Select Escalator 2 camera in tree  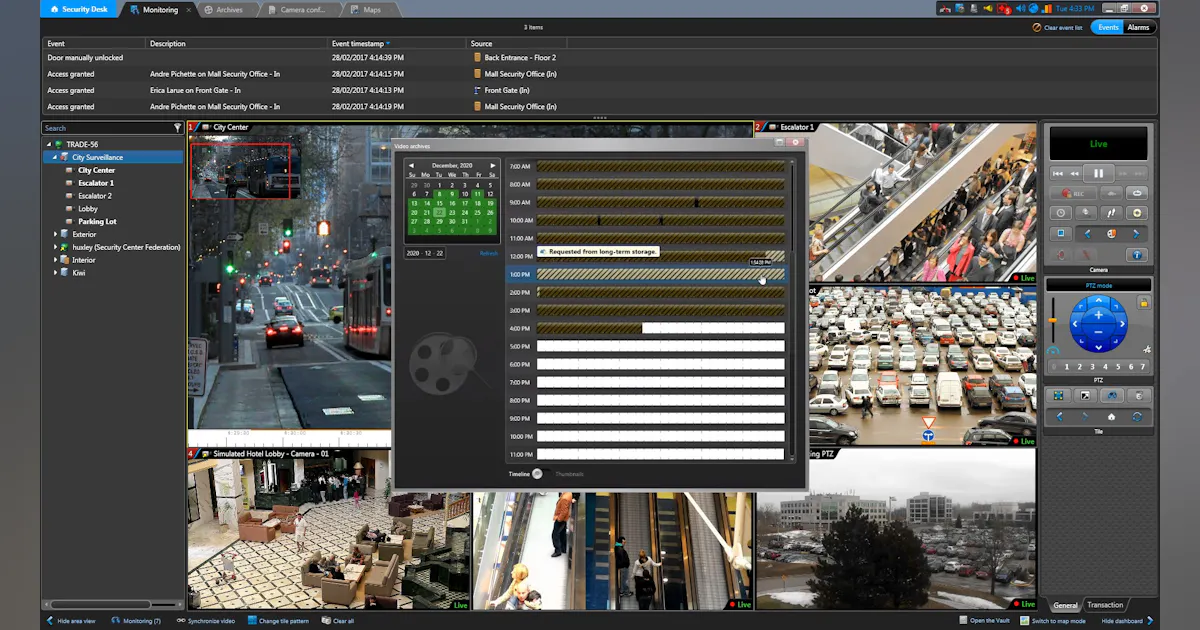click(x=95, y=196)
